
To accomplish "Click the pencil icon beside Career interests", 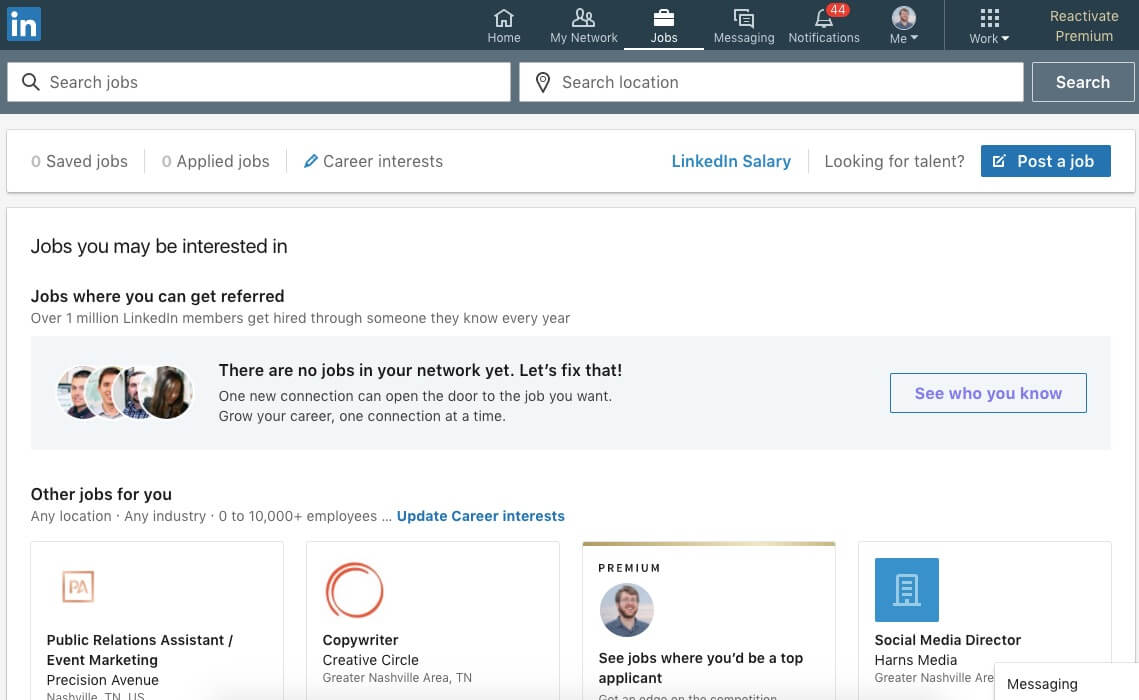I will 311,161.
